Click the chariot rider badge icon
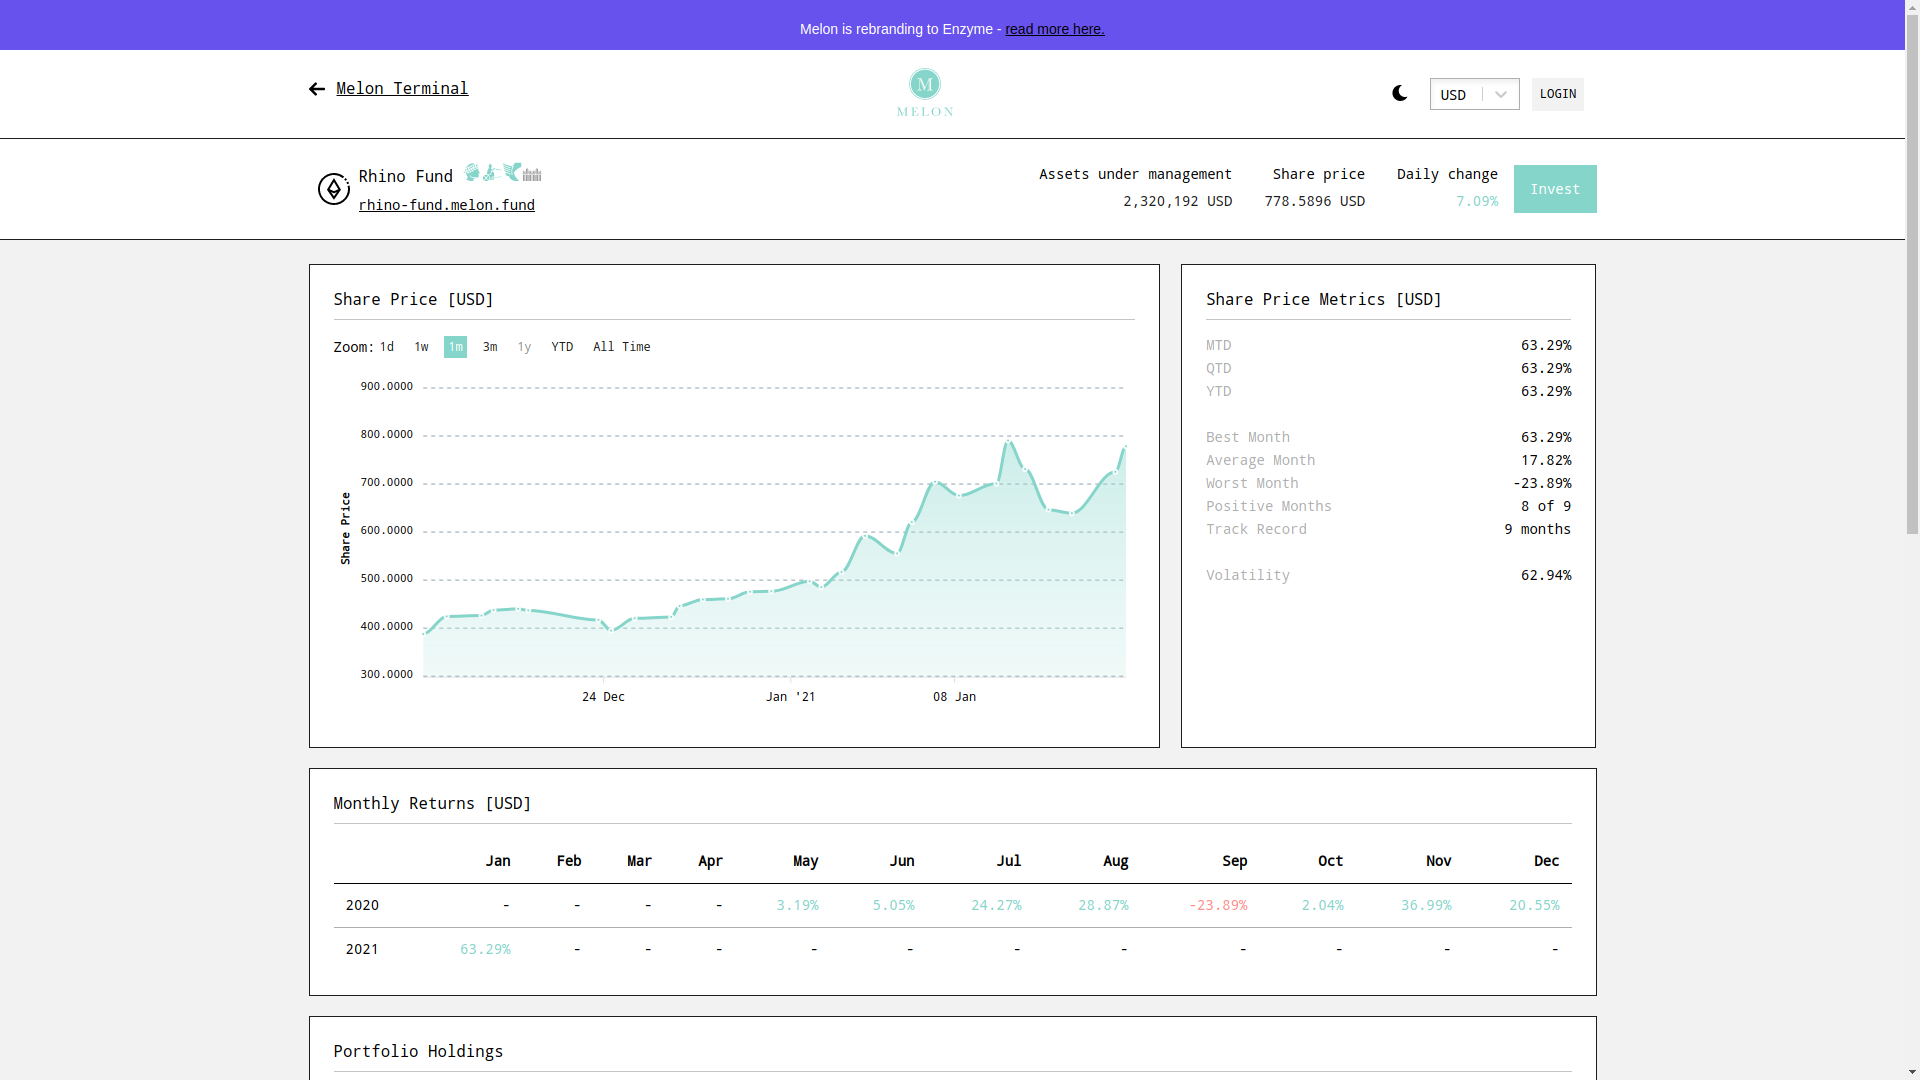1920x1080 pixels. pyautogui.click(x=491, y=173)
